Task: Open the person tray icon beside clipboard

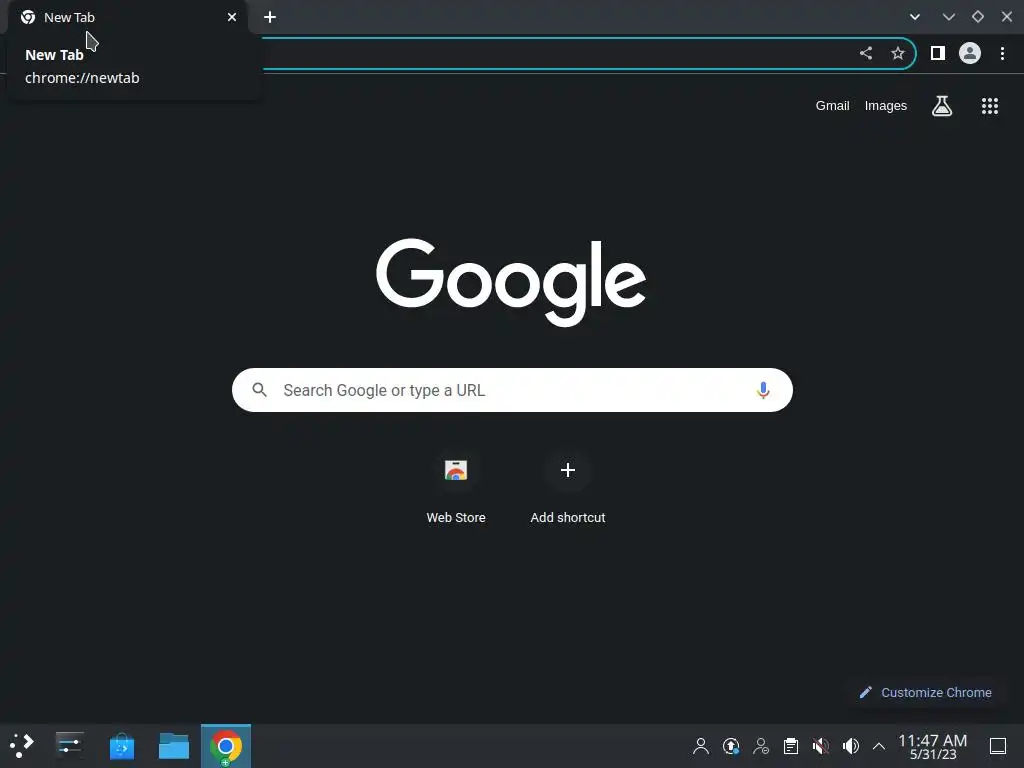Action: coord(761,746)
